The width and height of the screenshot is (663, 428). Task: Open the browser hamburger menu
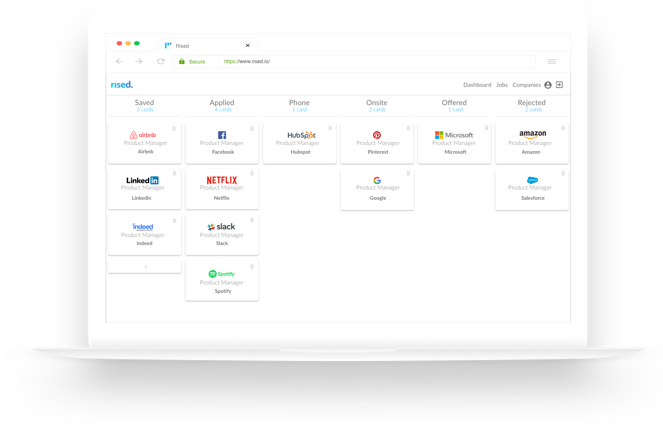(552, 61)
